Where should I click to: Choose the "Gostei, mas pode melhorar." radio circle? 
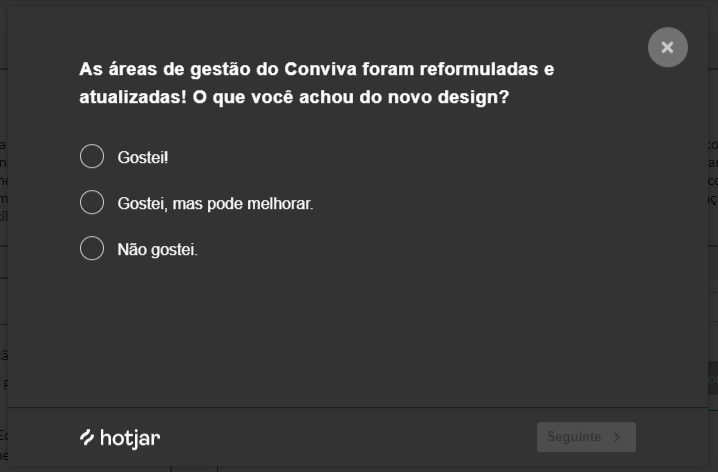click(92, 203)
